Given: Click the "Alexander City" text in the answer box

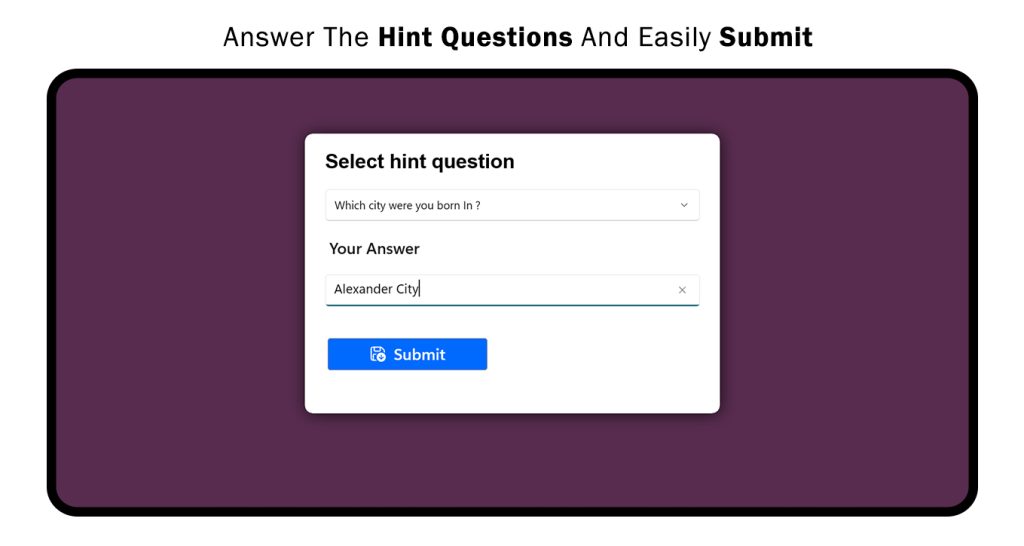Looking at the screenshot, I should (376, 290).
